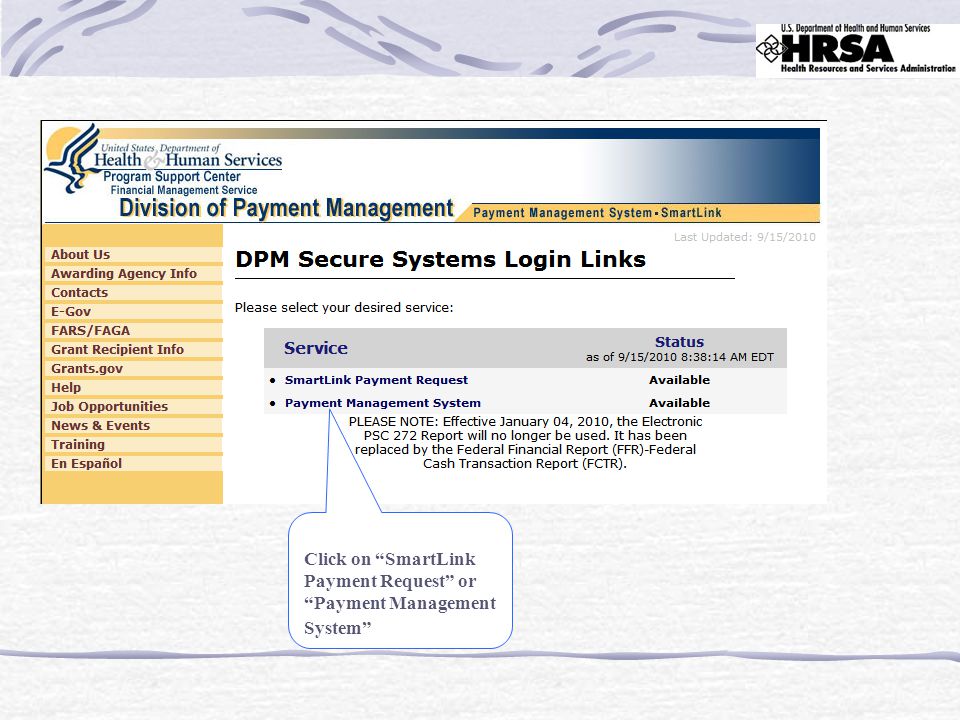Open the About Us sidebar link
Screen dimensions: 960x720
coord(80,255)
